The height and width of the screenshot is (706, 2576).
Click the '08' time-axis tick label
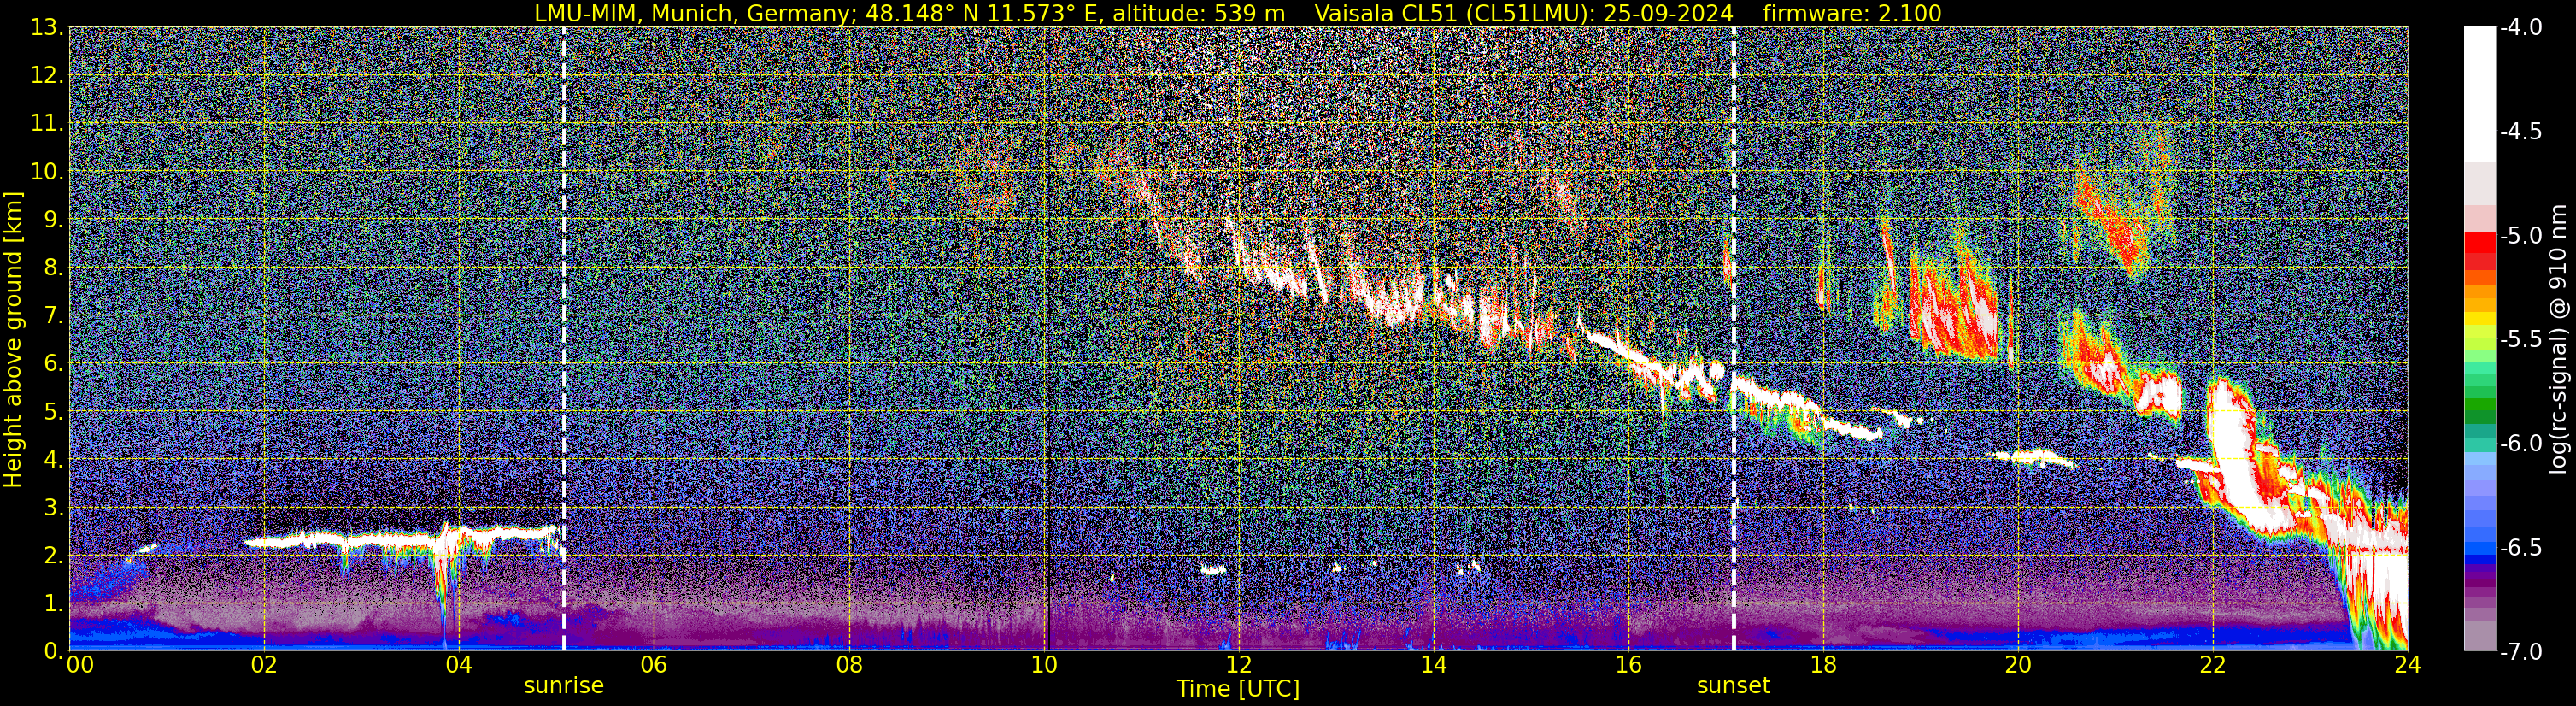tap(848, 665)
